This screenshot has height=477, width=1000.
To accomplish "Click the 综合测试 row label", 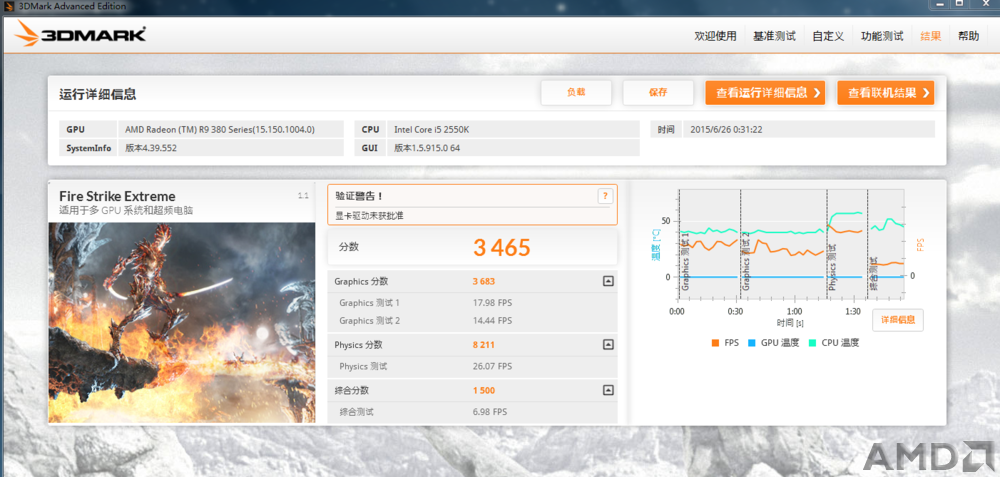I will tap(357, 412).
